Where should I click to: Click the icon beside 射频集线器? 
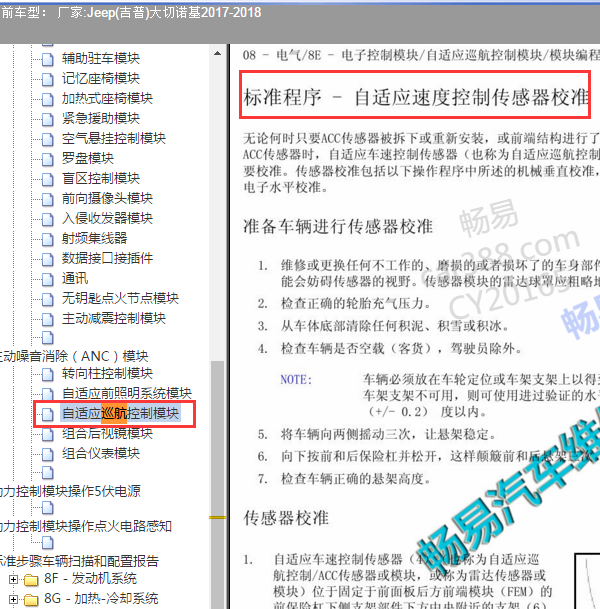tap(48, 239)
